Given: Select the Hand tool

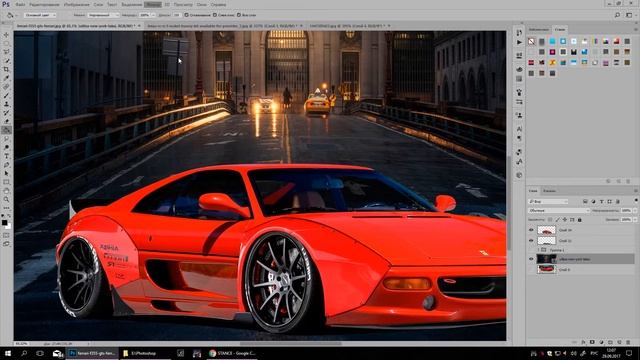Looking at the screenshot, I should click(6, 191).
